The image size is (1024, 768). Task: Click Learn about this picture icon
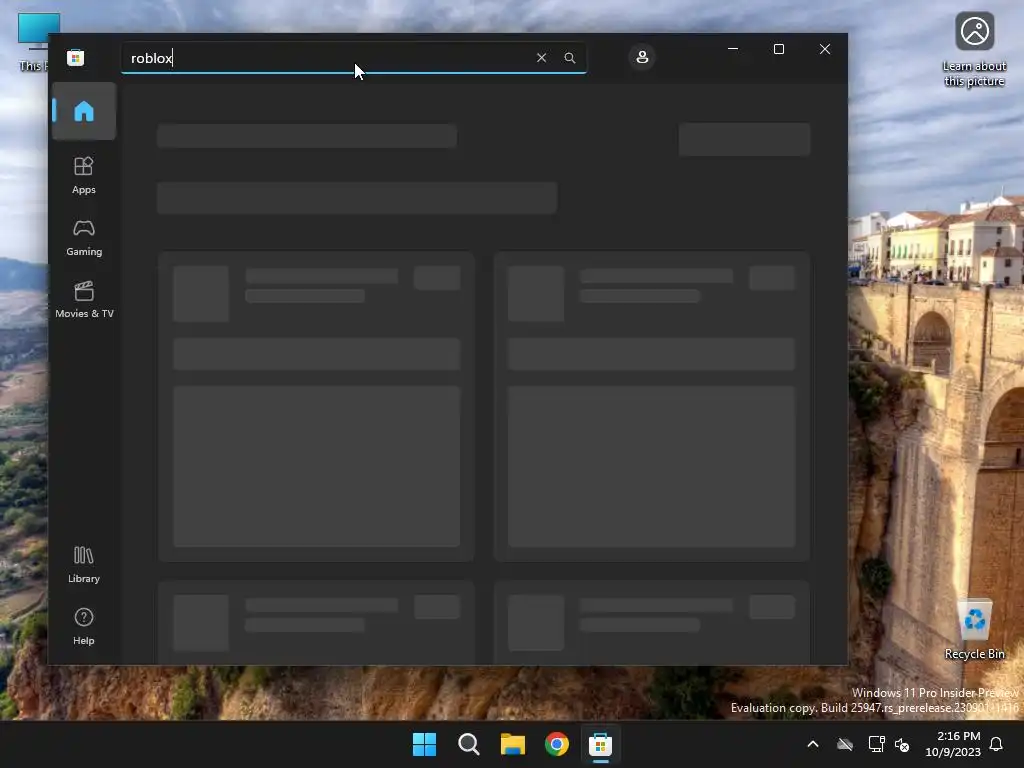coord(974,50)
